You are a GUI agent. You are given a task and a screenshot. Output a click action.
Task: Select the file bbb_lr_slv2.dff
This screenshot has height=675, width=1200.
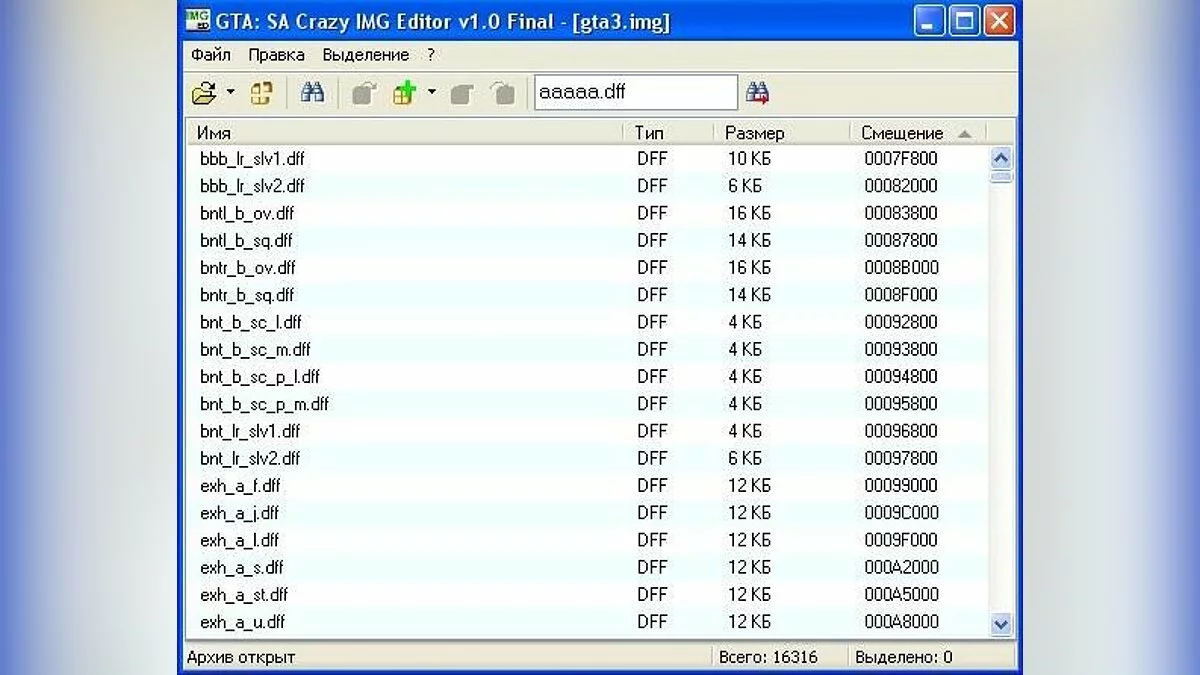tap(252, 186)
